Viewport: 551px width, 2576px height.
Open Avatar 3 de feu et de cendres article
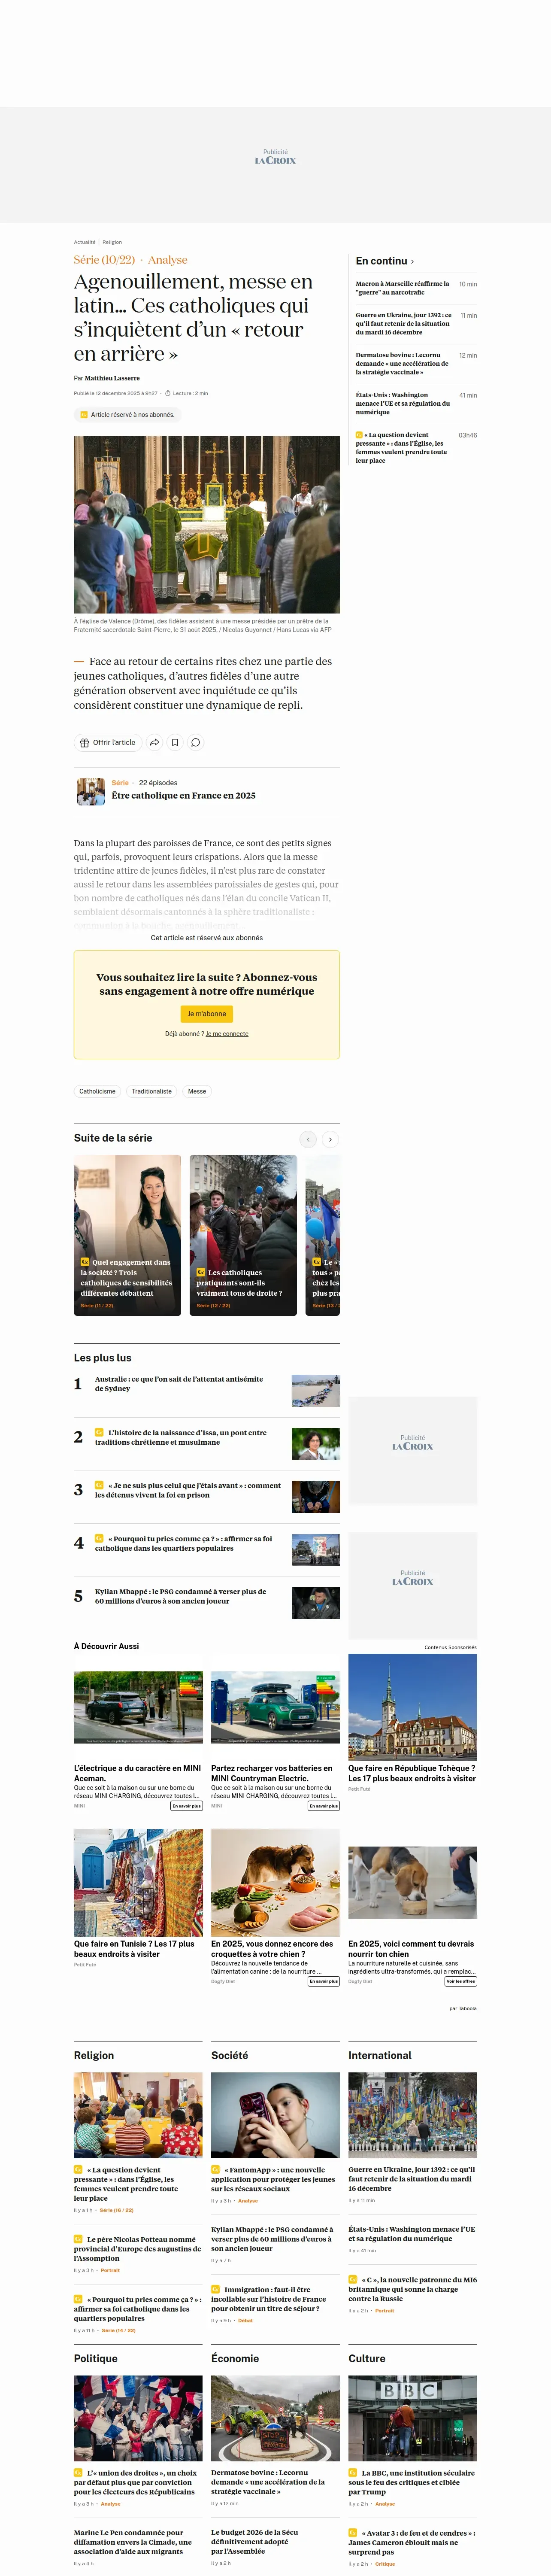(412, 2542)
